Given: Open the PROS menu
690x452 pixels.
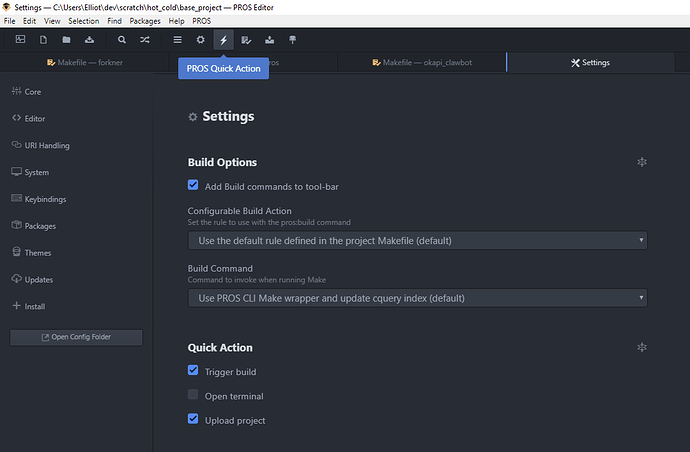Looking at the screenshot, I should coord(202,21).
